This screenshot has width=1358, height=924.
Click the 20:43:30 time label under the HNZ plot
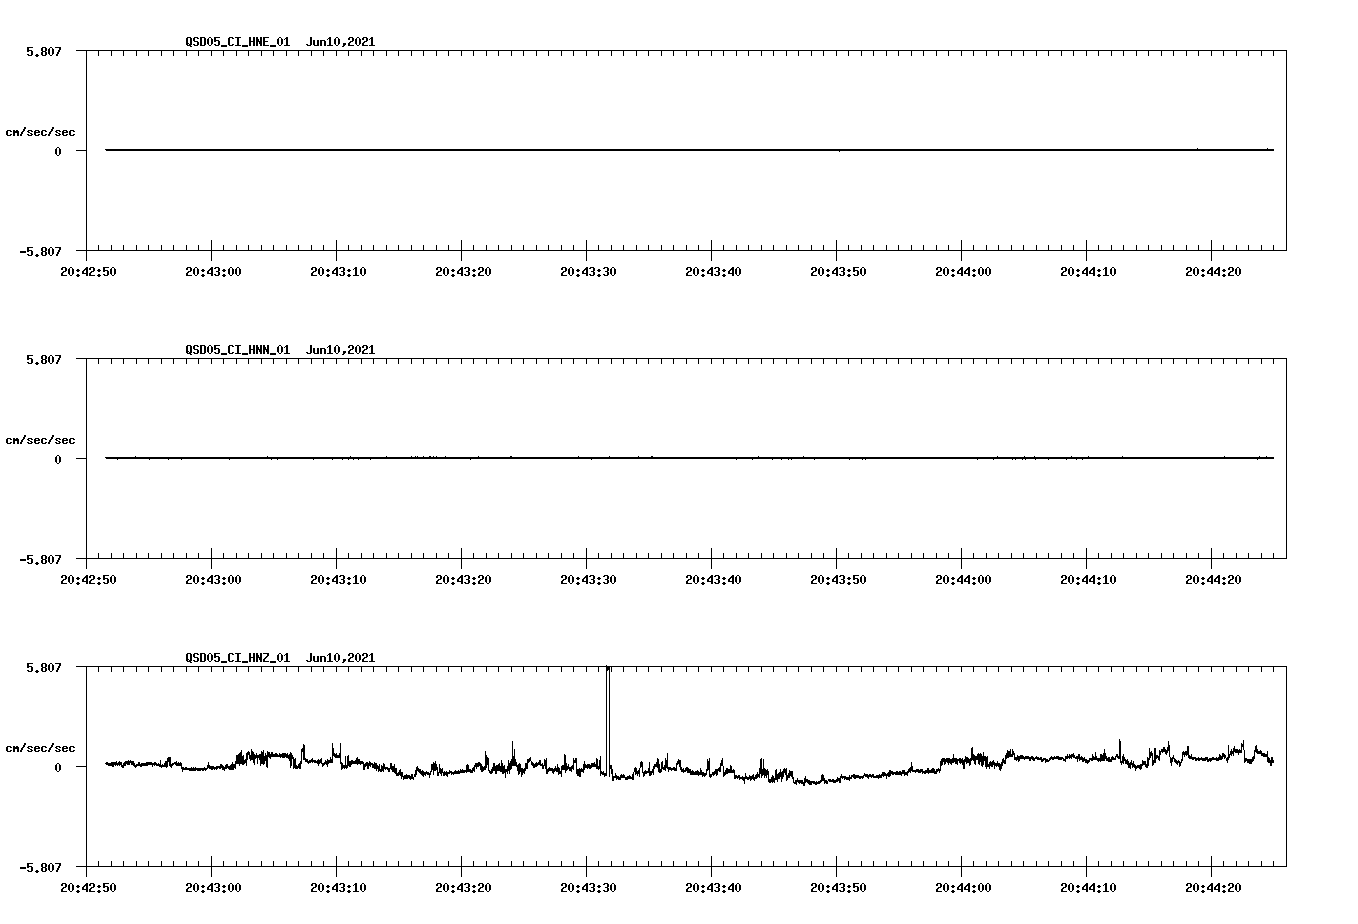pyautogui.click(x=588, y=887)
